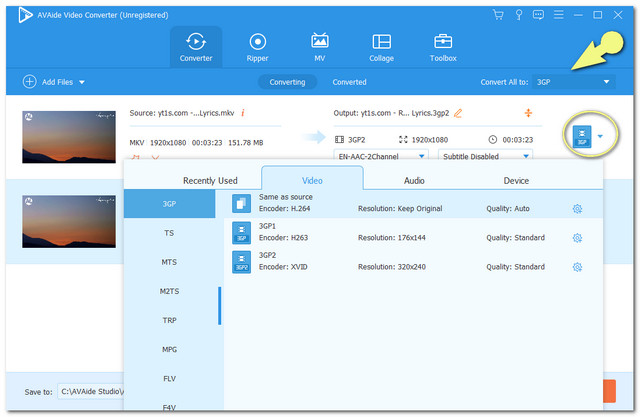Open the Toolbox module

[x=443, y=47]
